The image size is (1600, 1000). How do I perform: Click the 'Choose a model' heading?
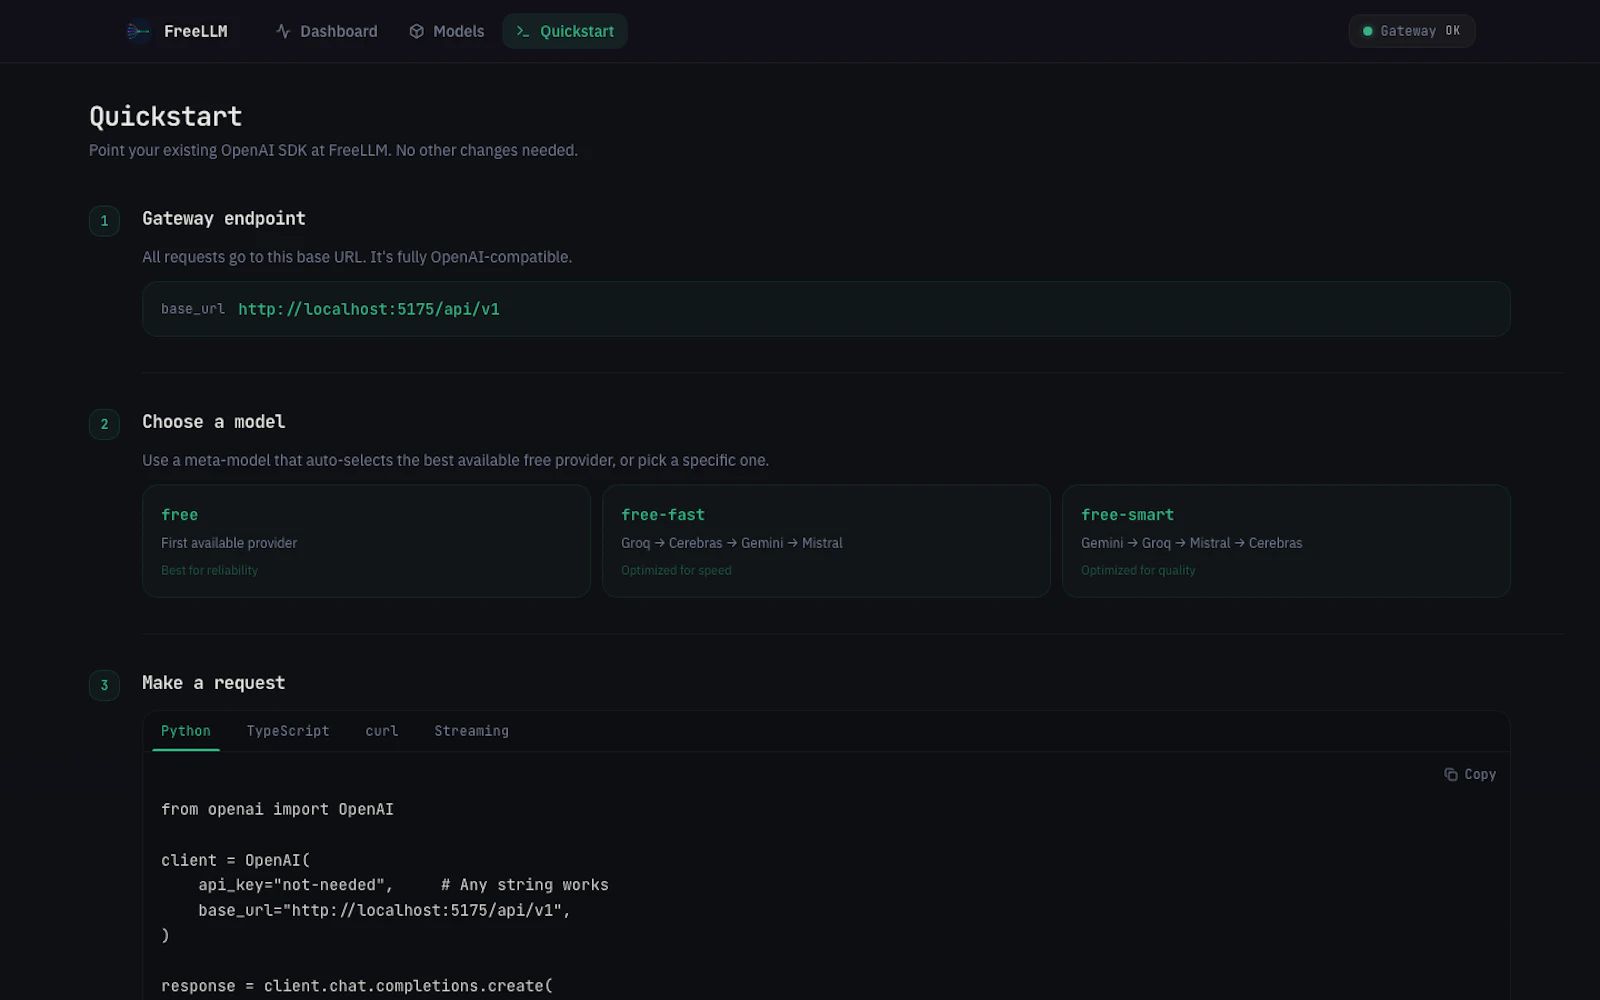coord(214,422)
